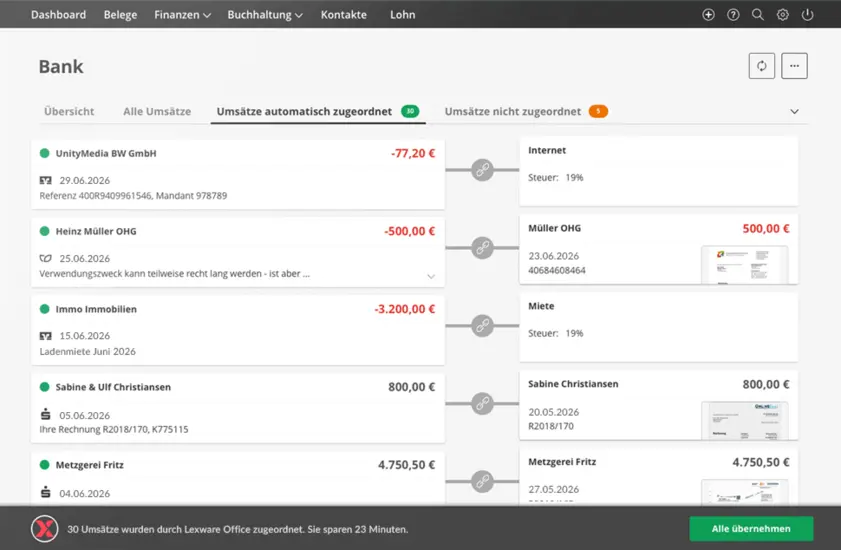Select the Alle Umsätze tab
This screenshot has width=841, height=550.
point(157,112)
